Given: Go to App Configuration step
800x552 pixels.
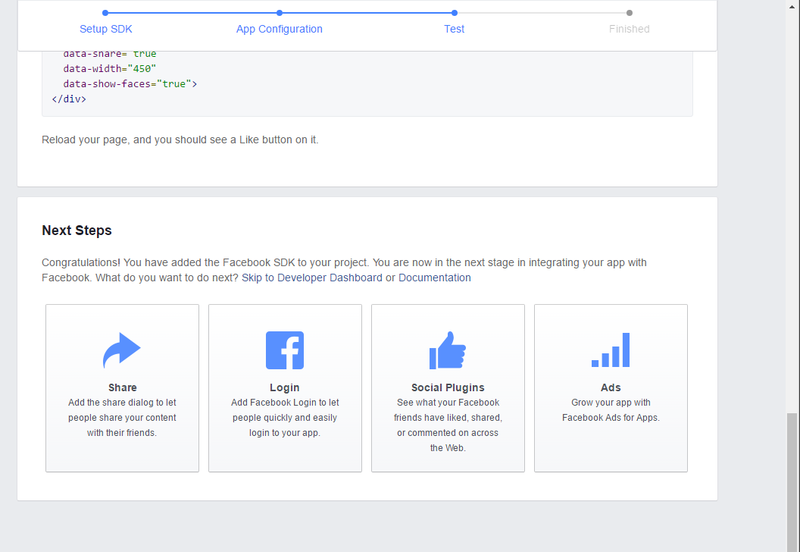Looking at the screenshot, I should [x=279, y=29].
